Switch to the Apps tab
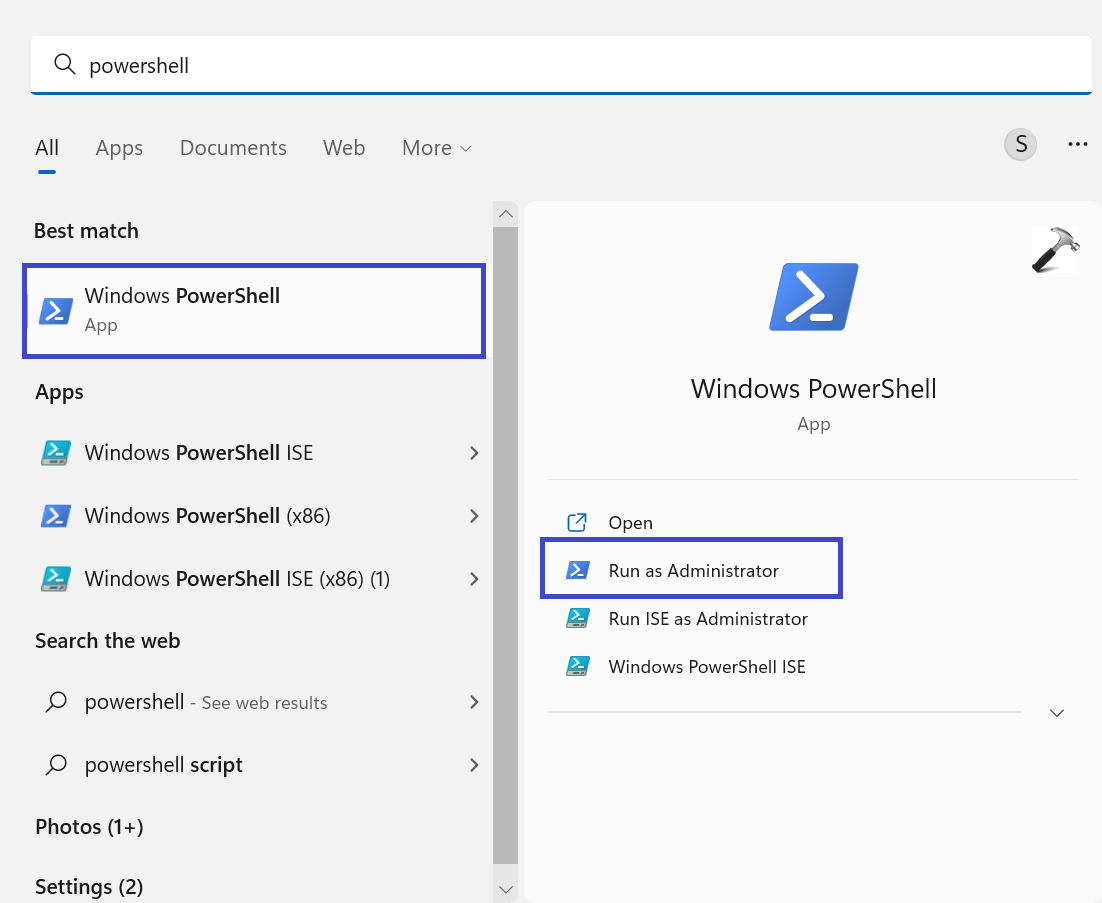 click(119, 148)
